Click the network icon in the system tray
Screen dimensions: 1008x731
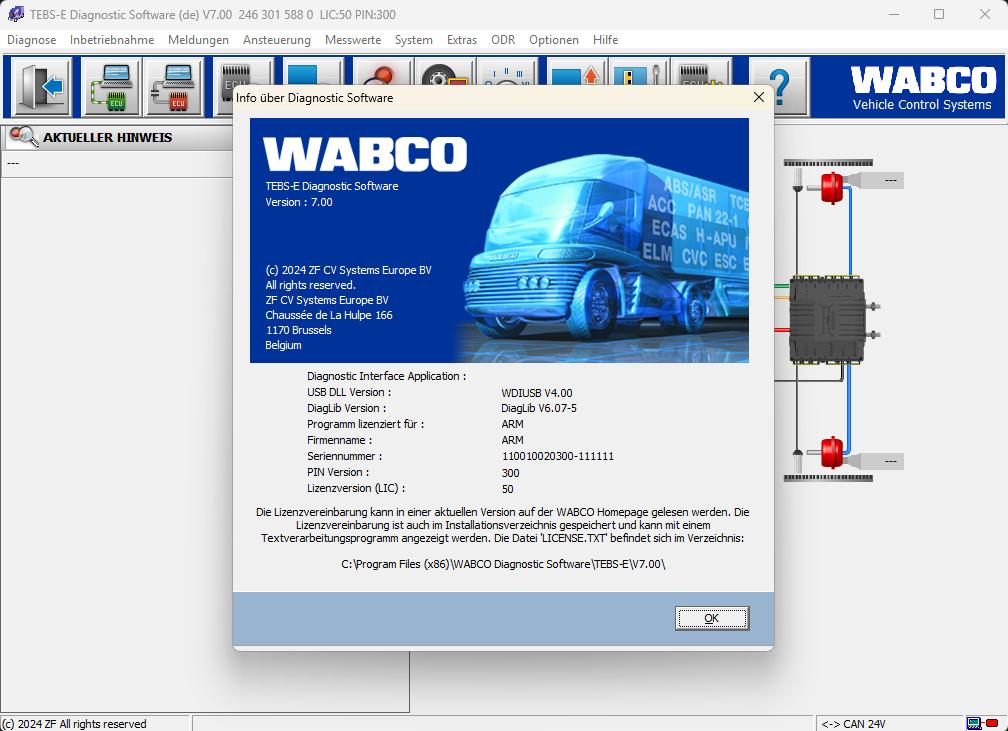click(972, 722)
